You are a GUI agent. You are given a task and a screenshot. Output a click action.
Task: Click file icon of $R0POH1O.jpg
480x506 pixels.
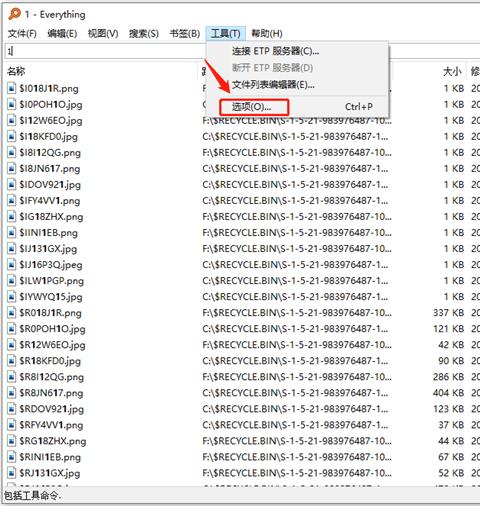tap(12, 329)
